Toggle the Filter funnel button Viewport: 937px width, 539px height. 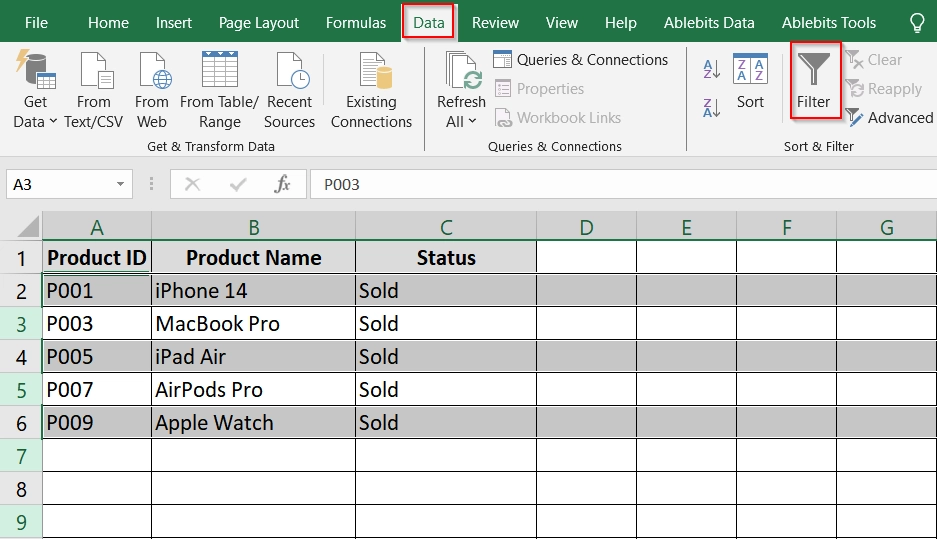pos(813,81)
